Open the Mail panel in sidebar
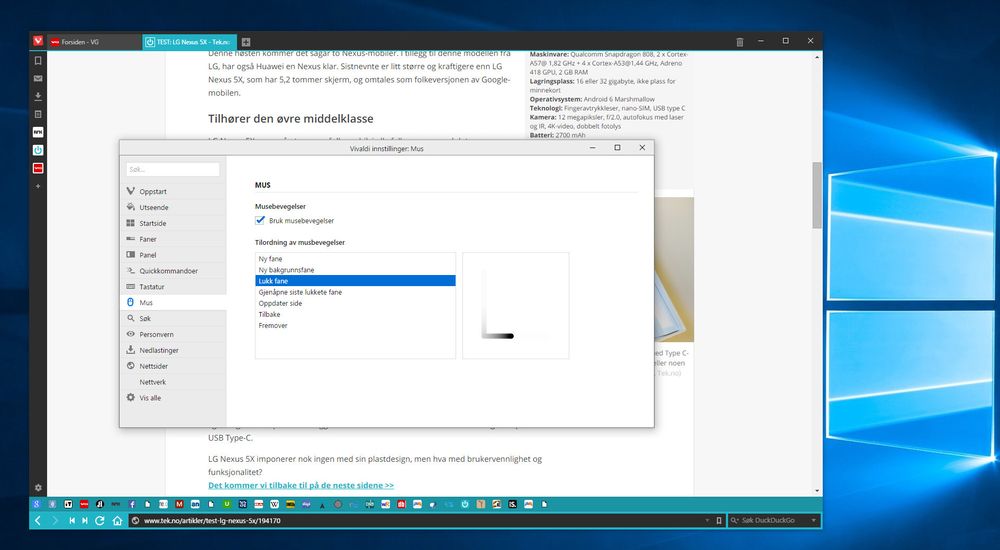 38,78
